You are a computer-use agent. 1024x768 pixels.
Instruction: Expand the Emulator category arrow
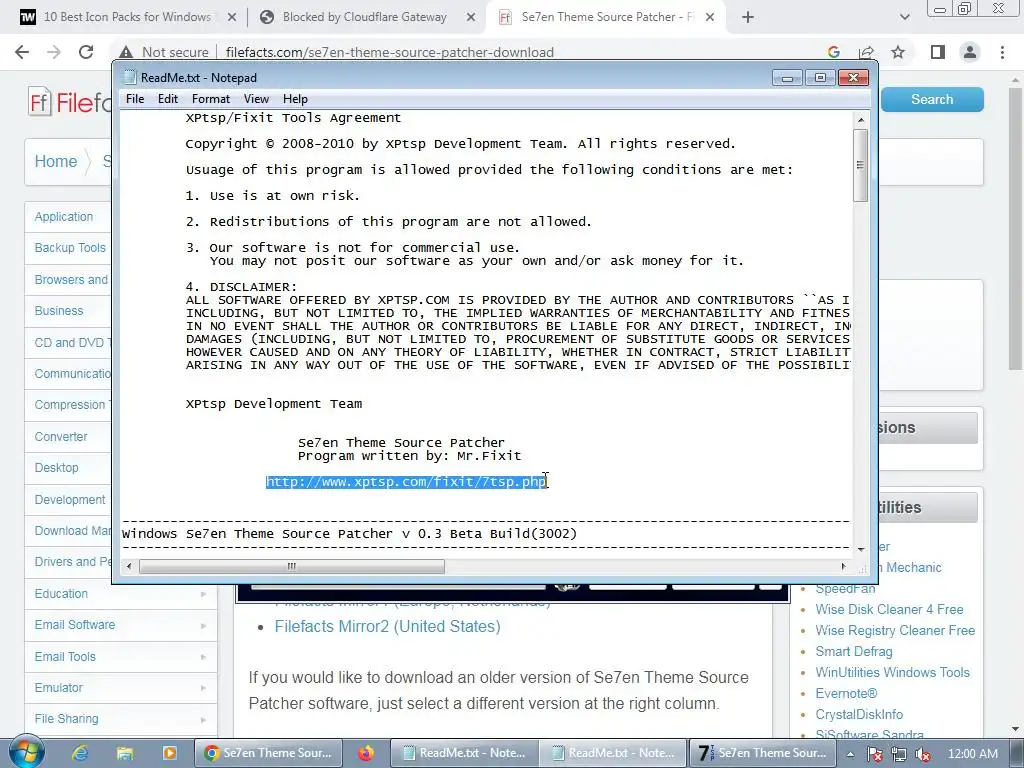pyautogui.click(x=203, y=688)
